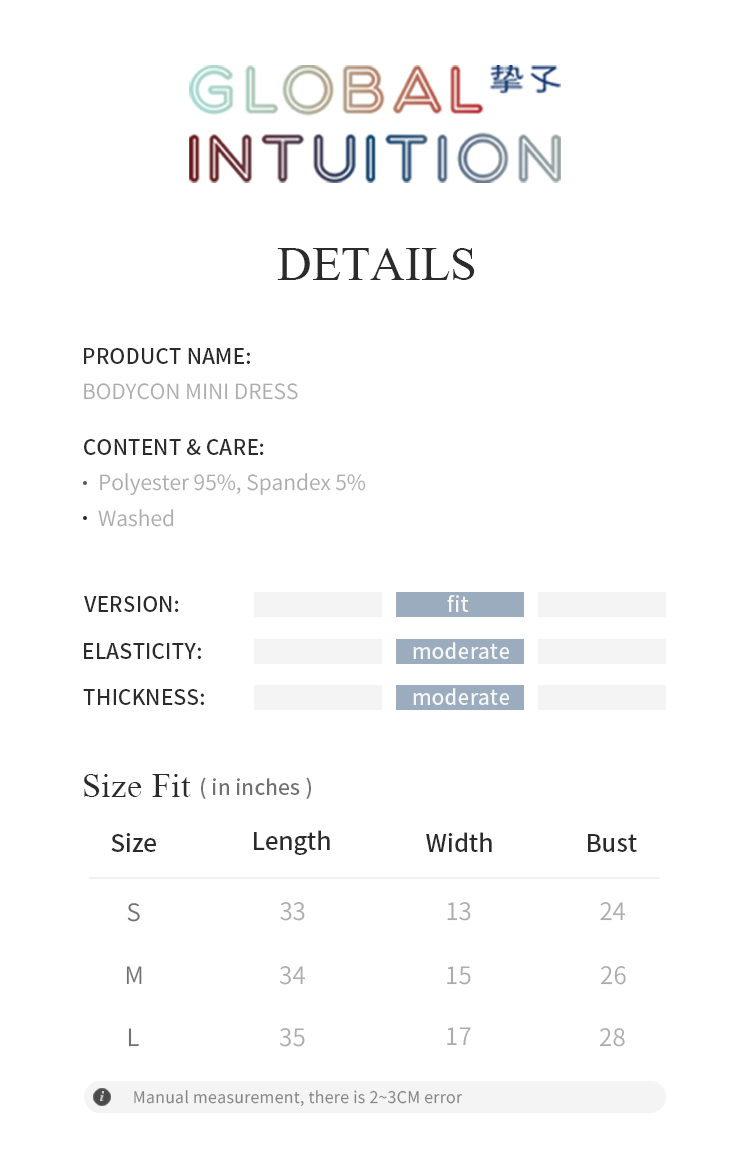Click the Width column header

(459, 843)
